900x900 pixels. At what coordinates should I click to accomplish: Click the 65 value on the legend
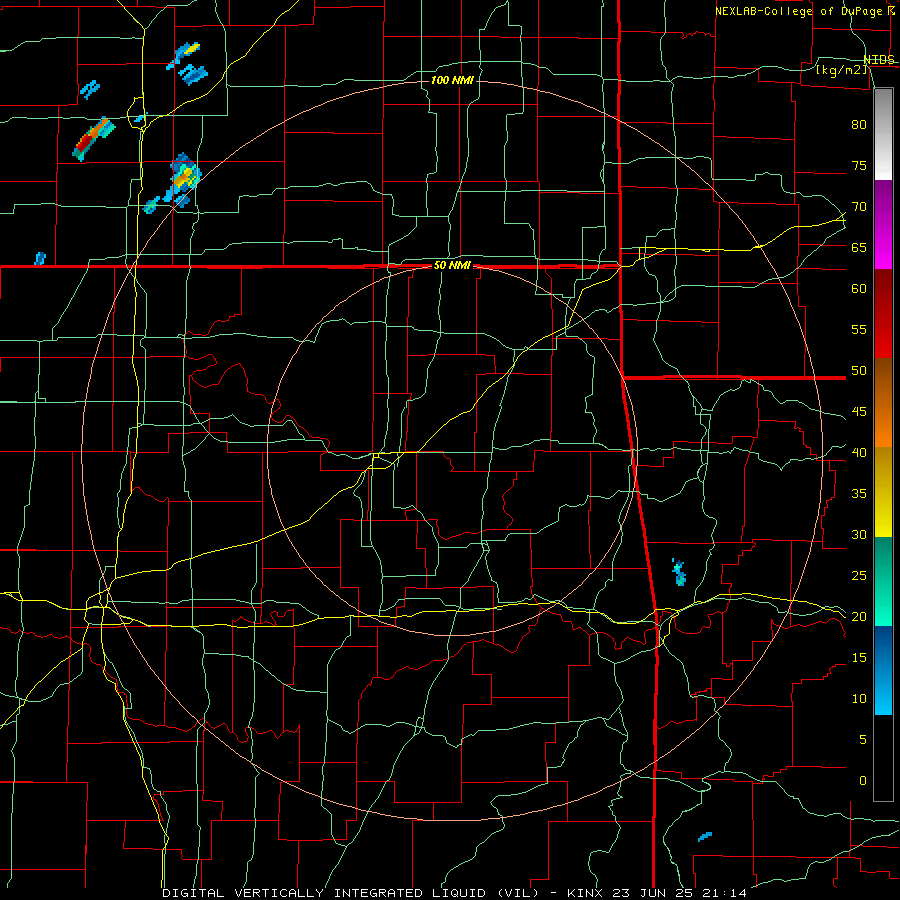point(859,247)
